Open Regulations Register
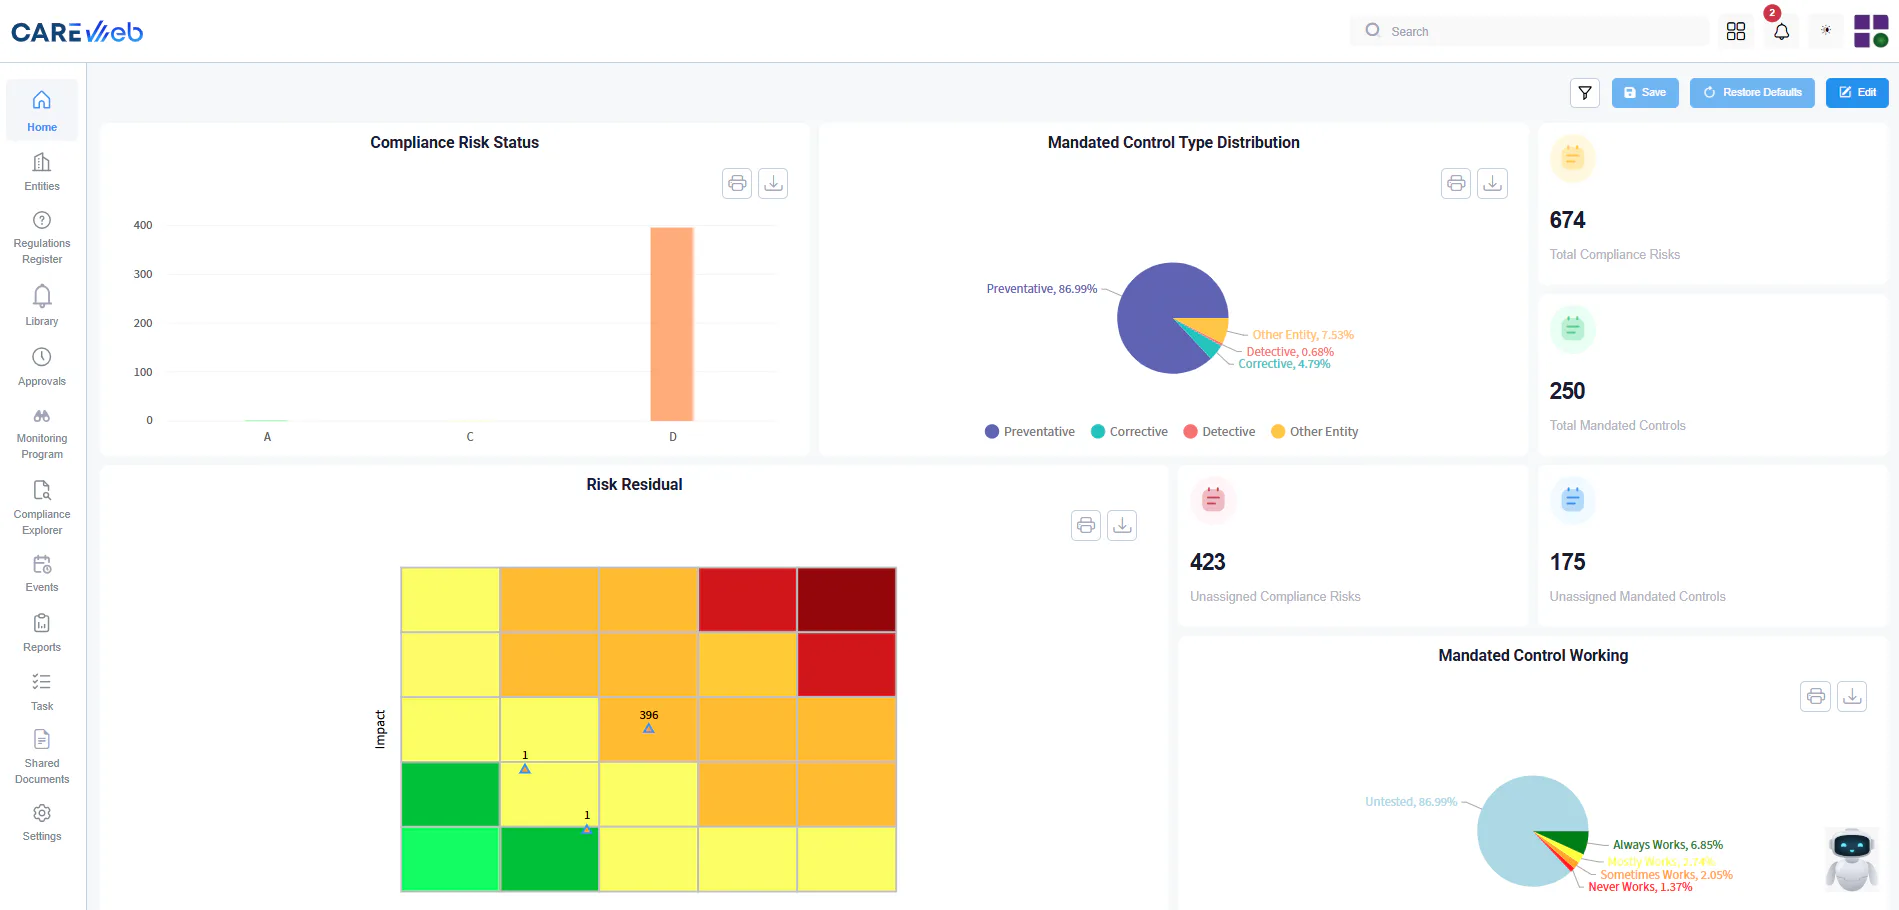1899x910 pixels. click(42, 238)
